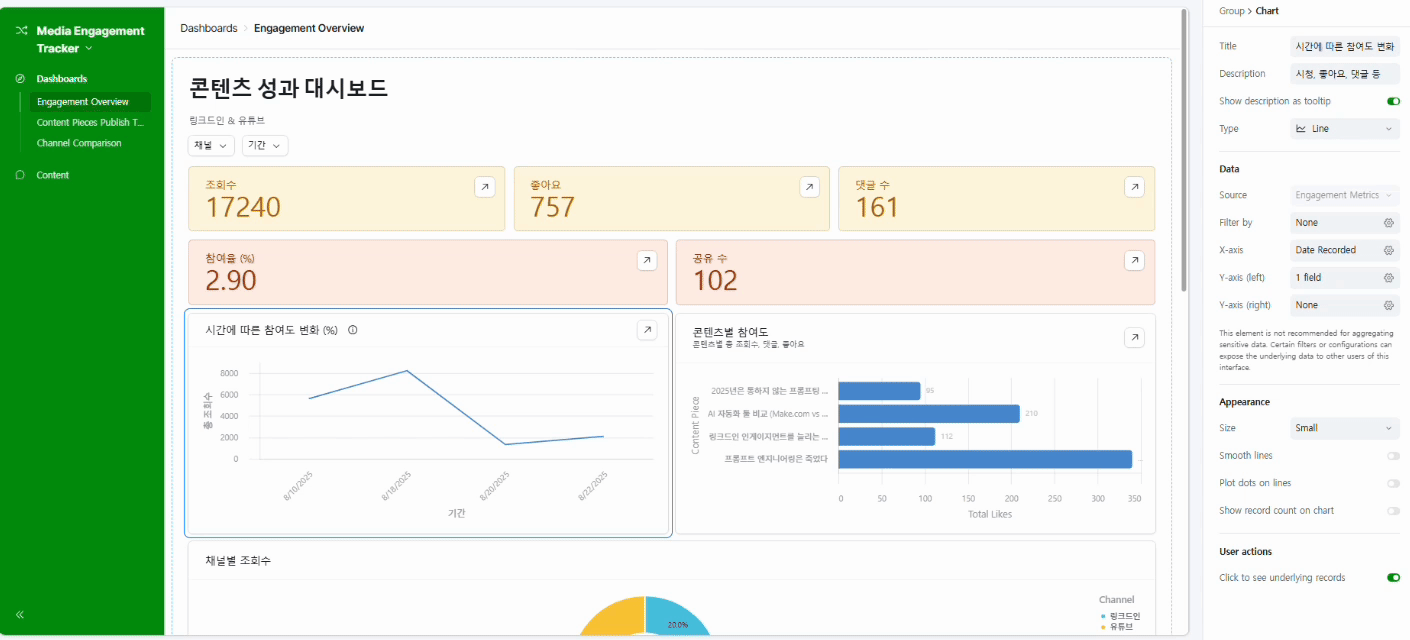Click the blue pie slice labeled 20.0%
This screenshot has width=1410, height=640.
(x=678, y=618)
